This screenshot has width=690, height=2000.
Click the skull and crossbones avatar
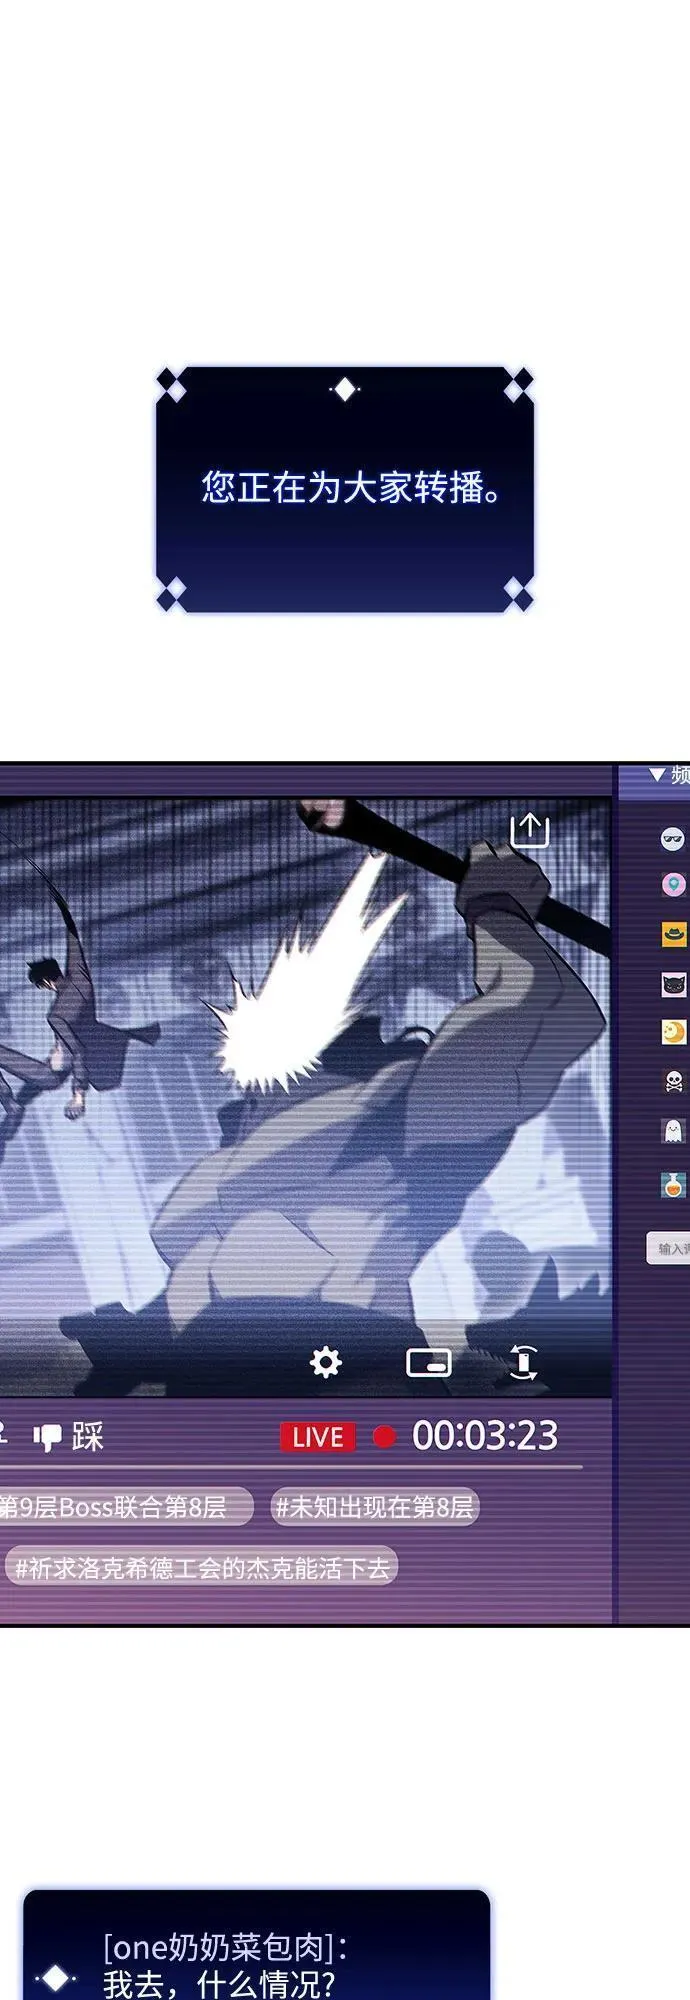pos(674,1081)
